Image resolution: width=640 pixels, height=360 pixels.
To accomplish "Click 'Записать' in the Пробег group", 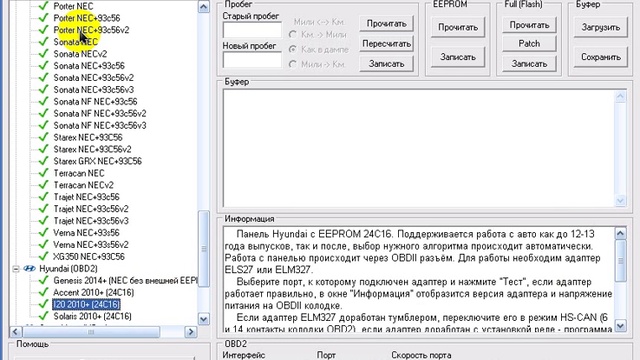I will (x=386, y=64).
